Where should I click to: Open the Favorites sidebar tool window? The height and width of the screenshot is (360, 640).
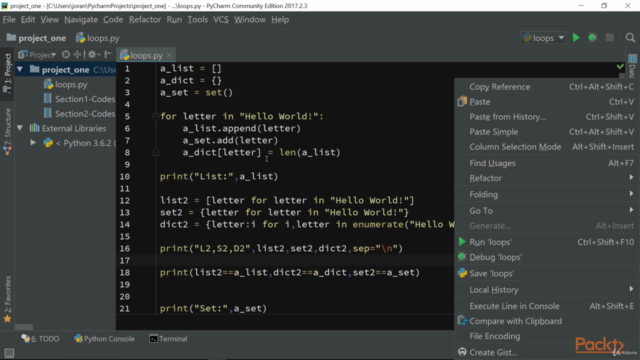pyautogui.click(x=7, y=299)
